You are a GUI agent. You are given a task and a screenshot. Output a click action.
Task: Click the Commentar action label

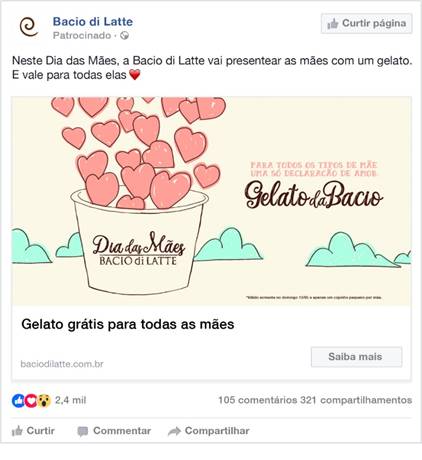click(x=122, y=431)
